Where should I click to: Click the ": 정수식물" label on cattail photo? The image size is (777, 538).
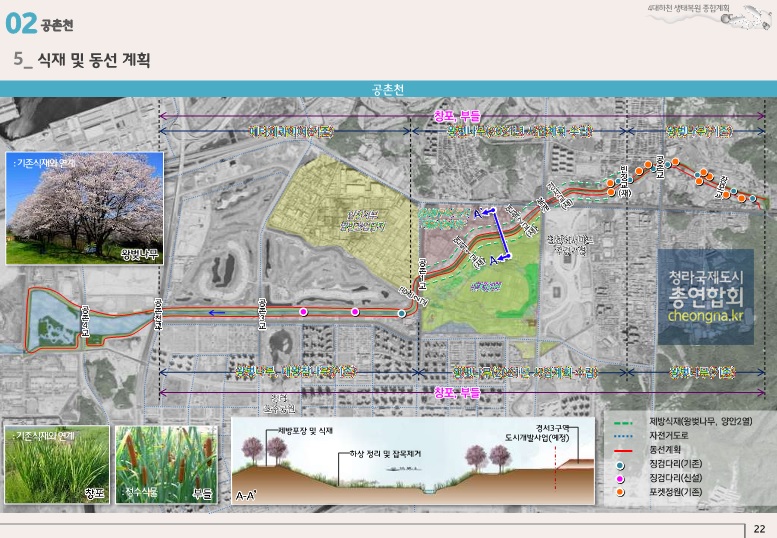click(140, 492)
